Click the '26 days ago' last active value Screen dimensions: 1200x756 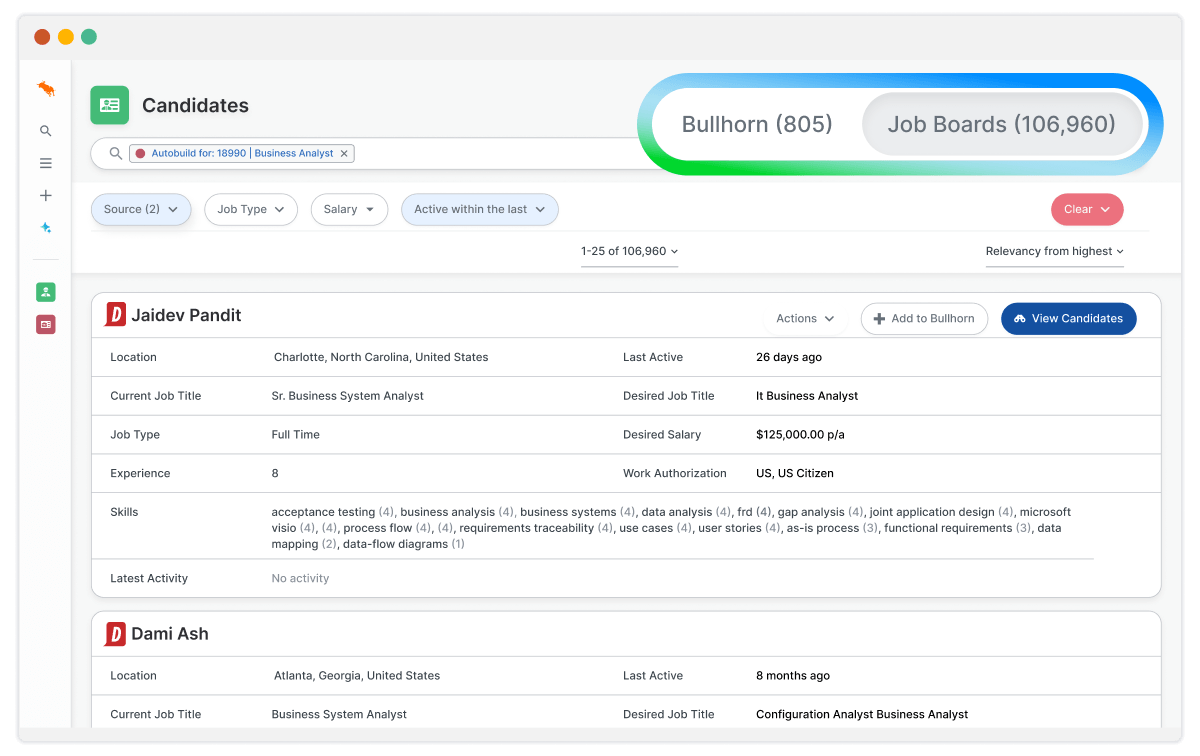pos(789,357)
